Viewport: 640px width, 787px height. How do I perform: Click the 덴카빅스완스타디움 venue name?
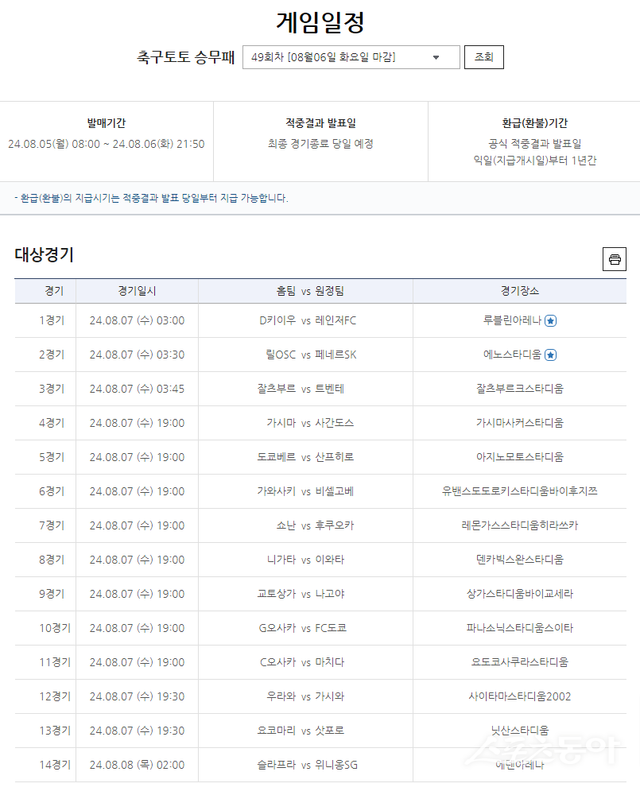tap(519, 559)
